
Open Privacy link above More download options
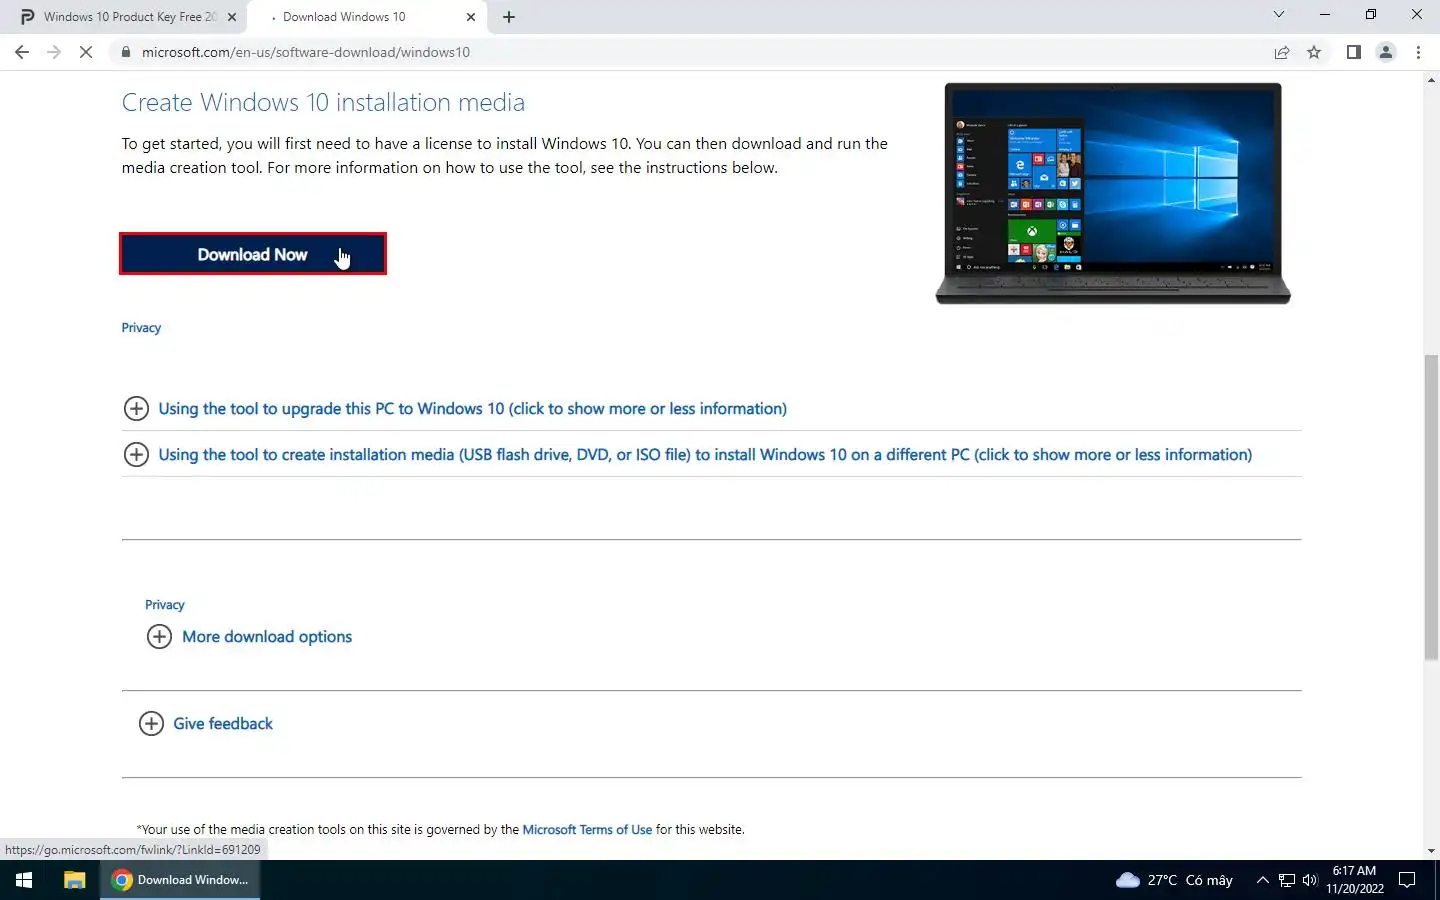[164, 605]
